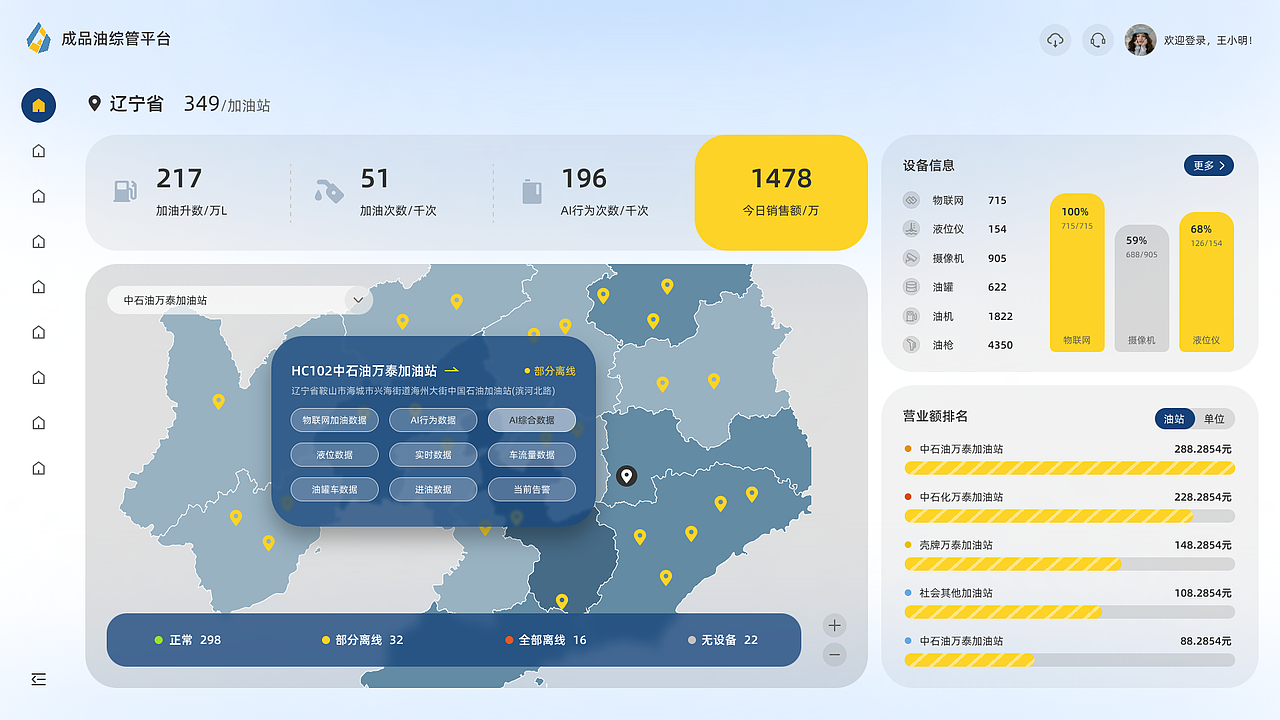
Task: Open 物联网加油数据 in station popup
Action: coord(335,420)
